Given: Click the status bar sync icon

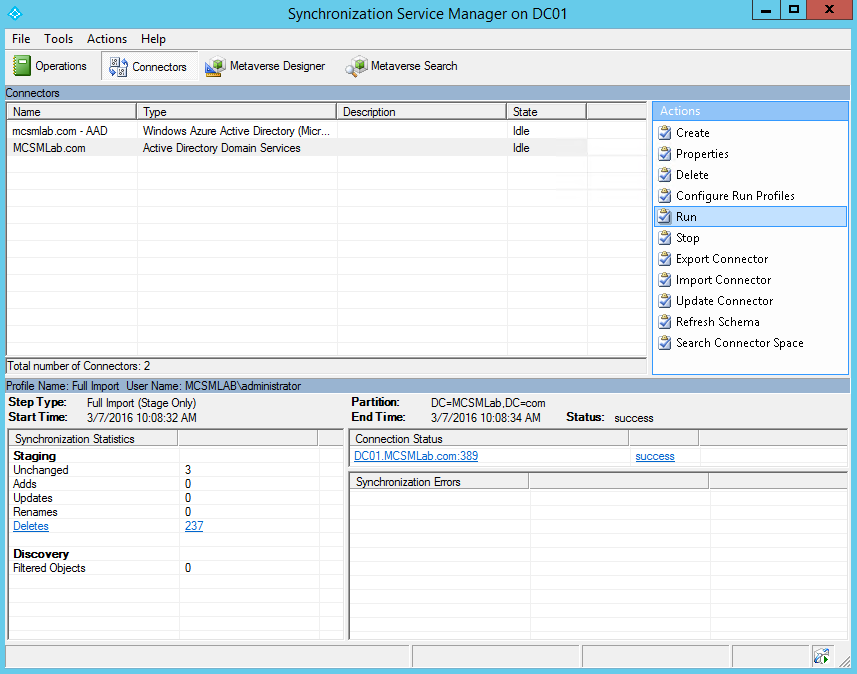Looking at the screenshot, I should pyautogui.click(x=821, y=656).
